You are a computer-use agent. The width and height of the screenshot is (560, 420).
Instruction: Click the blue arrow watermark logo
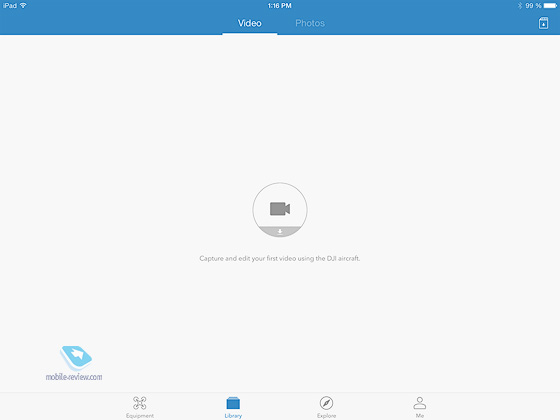[x=76, y=358]
